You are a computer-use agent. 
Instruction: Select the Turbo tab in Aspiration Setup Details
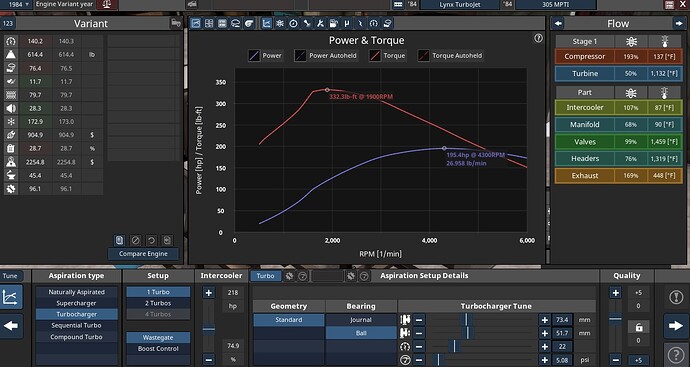click(265, 276)
